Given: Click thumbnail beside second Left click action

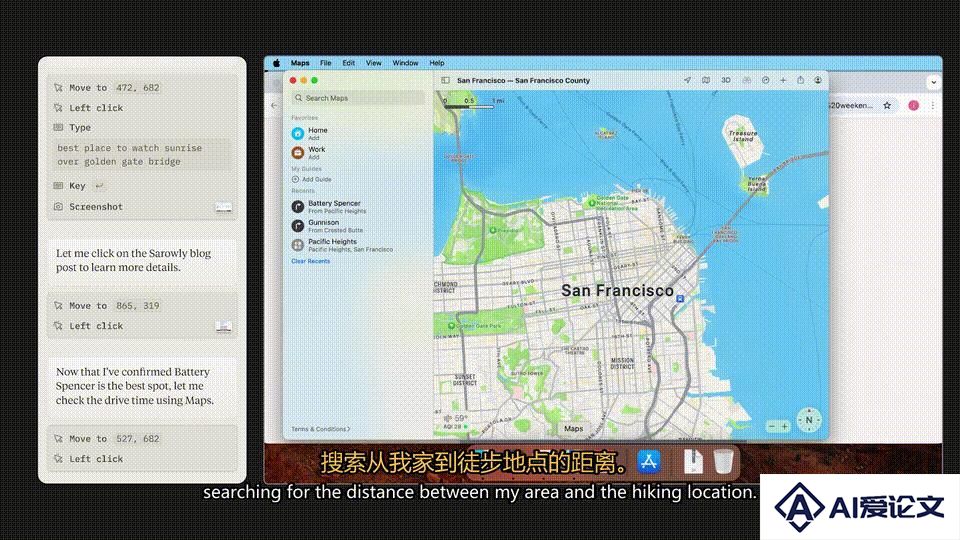Looking at the screenshot, I should (x=223, y=326).
